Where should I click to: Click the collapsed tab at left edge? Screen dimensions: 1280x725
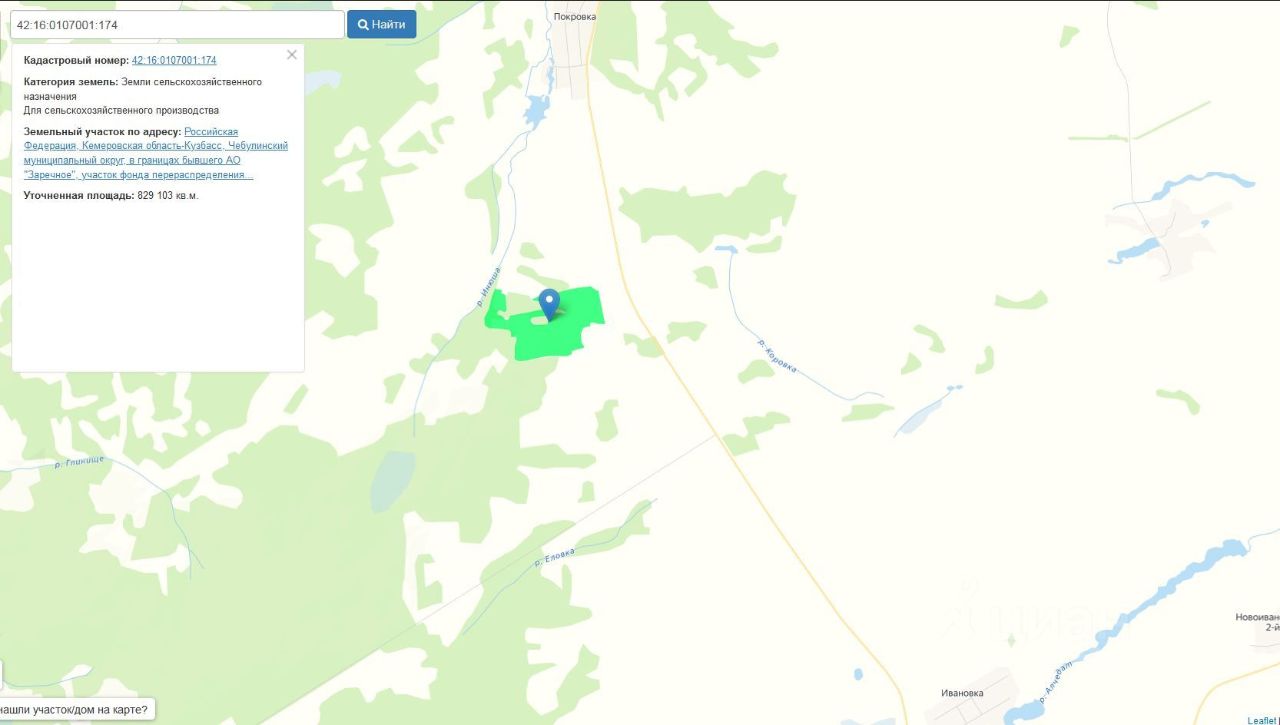coord(1,675)
